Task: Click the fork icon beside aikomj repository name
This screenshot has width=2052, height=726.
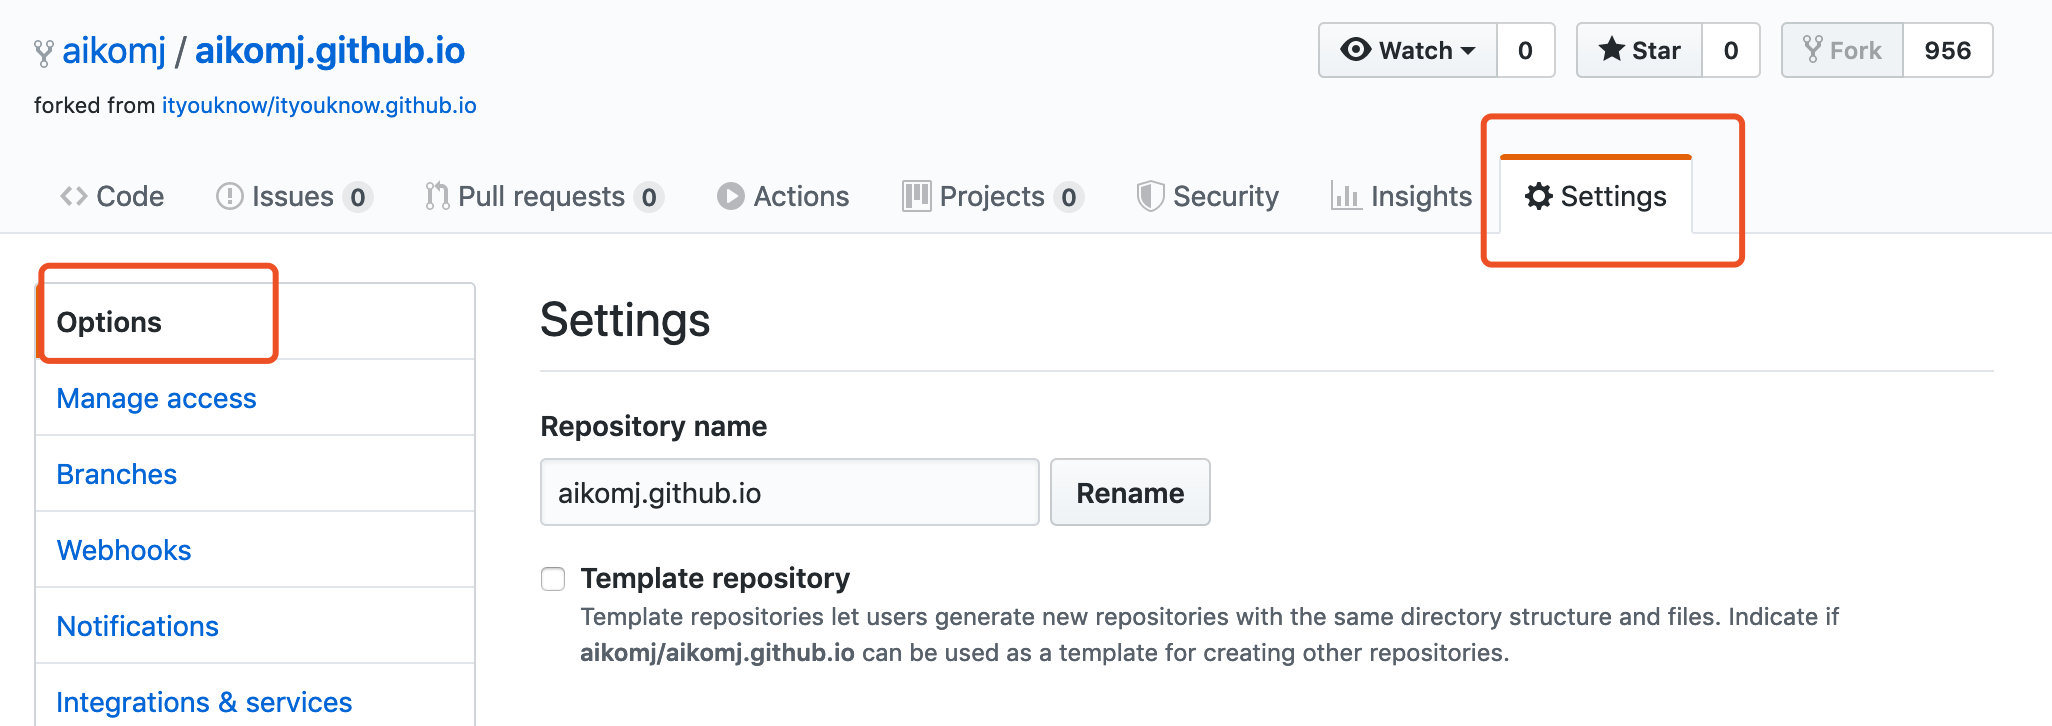Action: coord(43,53)
